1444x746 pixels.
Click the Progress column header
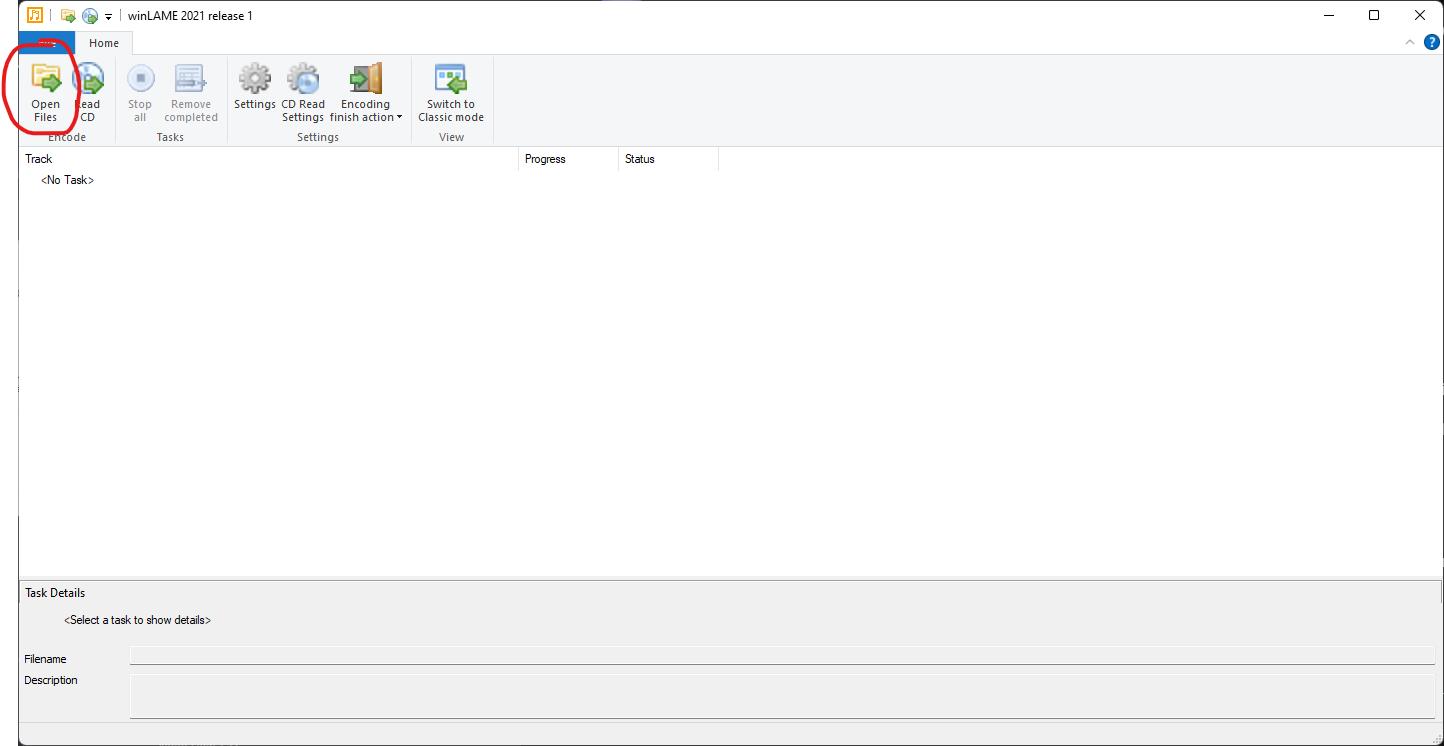coord(568,159)
